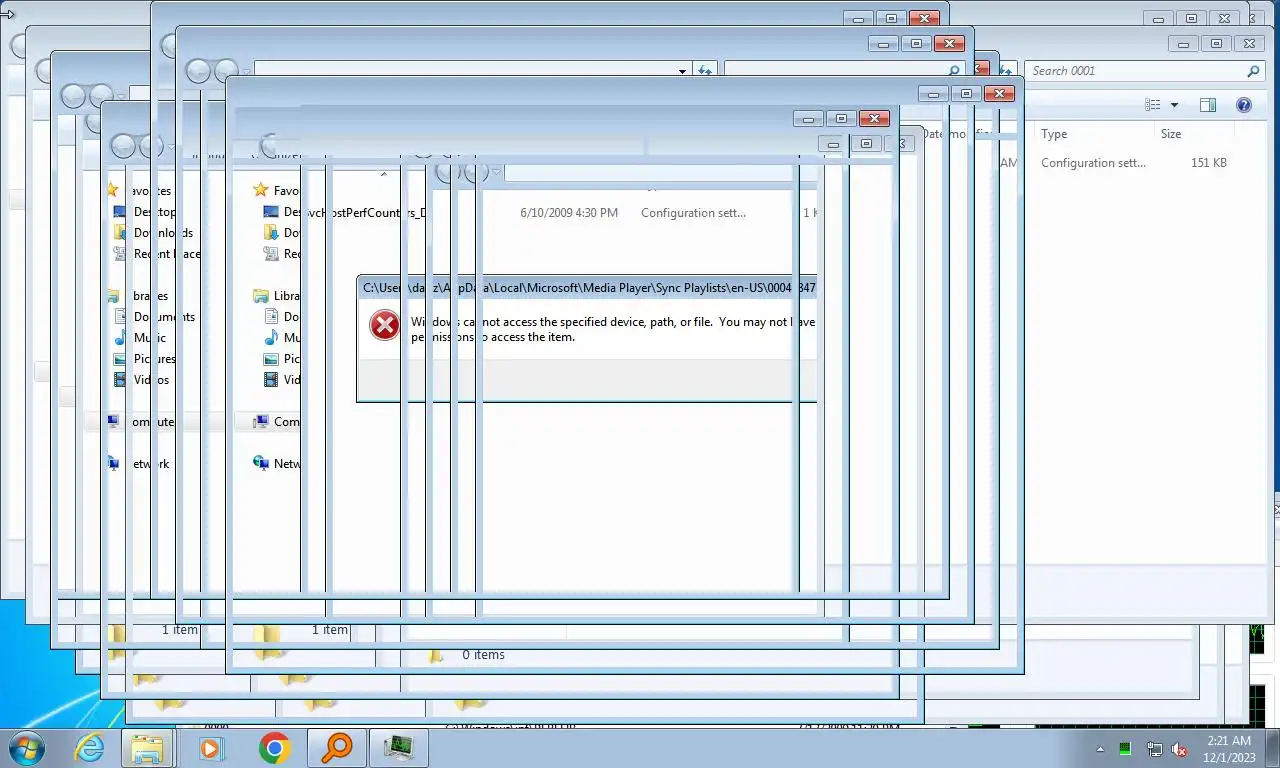Click the Desktop icon beside truncated 'Des'
This screenshot has width=1280, height=768.
pyautogui.click(x=270, y=212)
